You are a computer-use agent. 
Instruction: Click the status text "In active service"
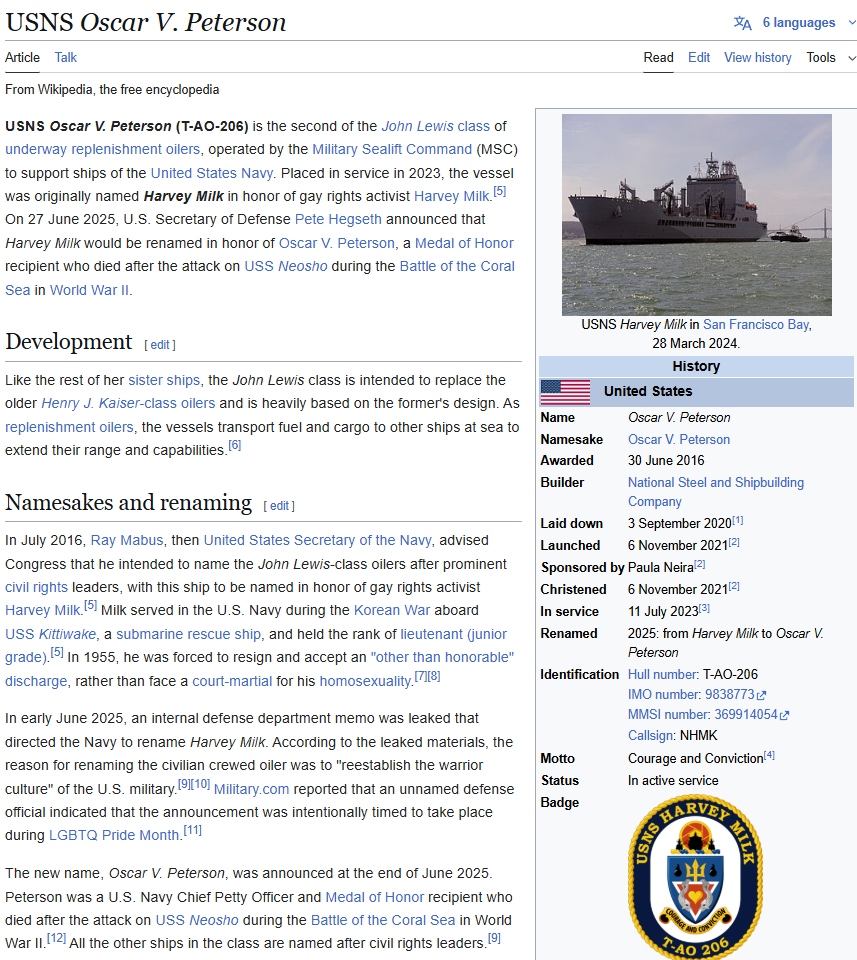(x=673, y=781)
